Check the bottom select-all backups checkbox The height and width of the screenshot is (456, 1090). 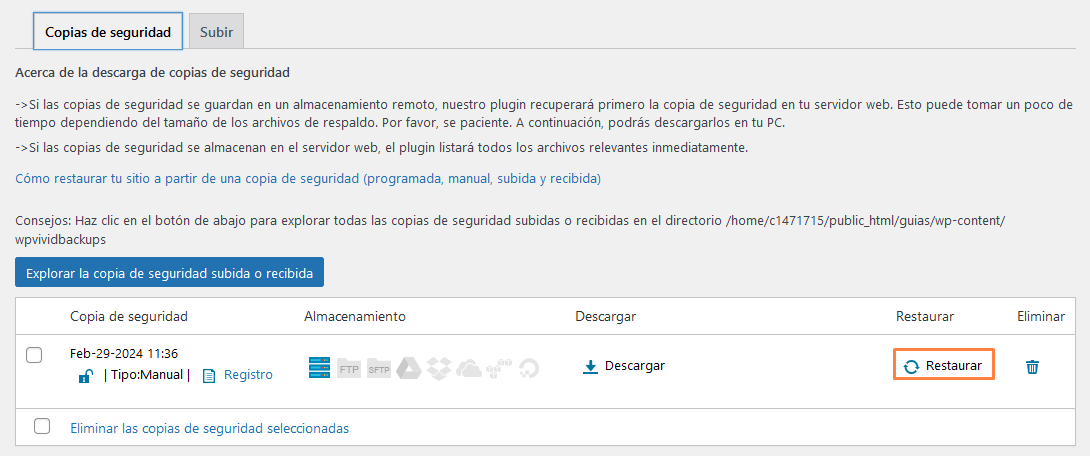point(42,426)
